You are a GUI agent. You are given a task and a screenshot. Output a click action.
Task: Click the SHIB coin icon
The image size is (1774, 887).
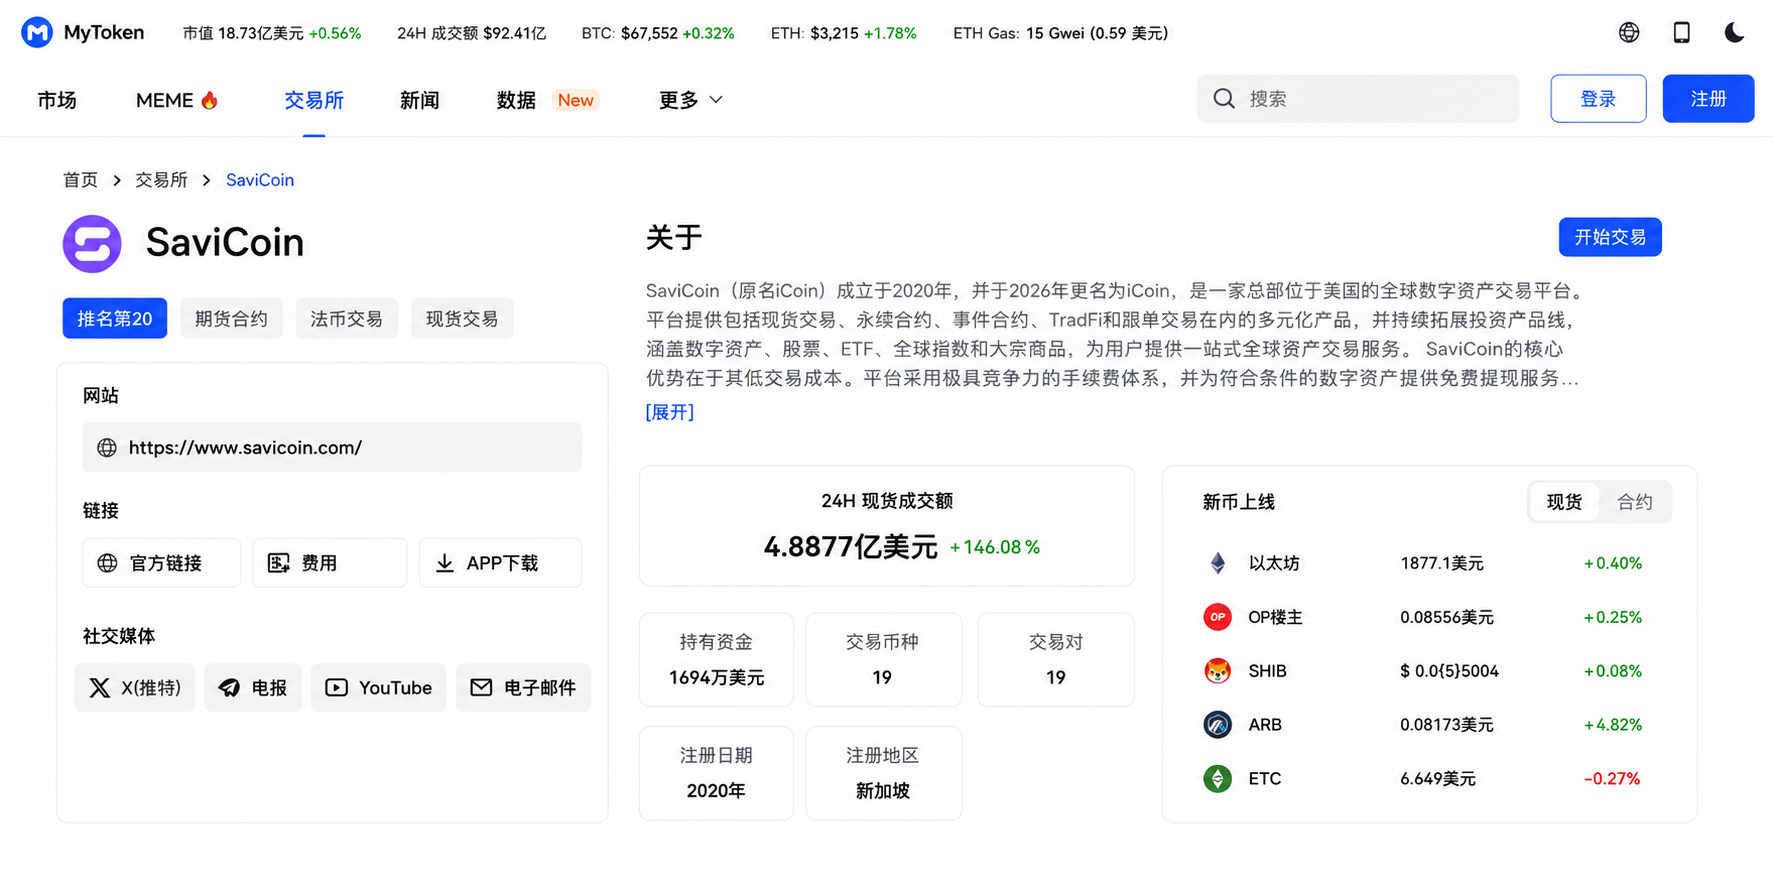click(x=1217, y=671)
